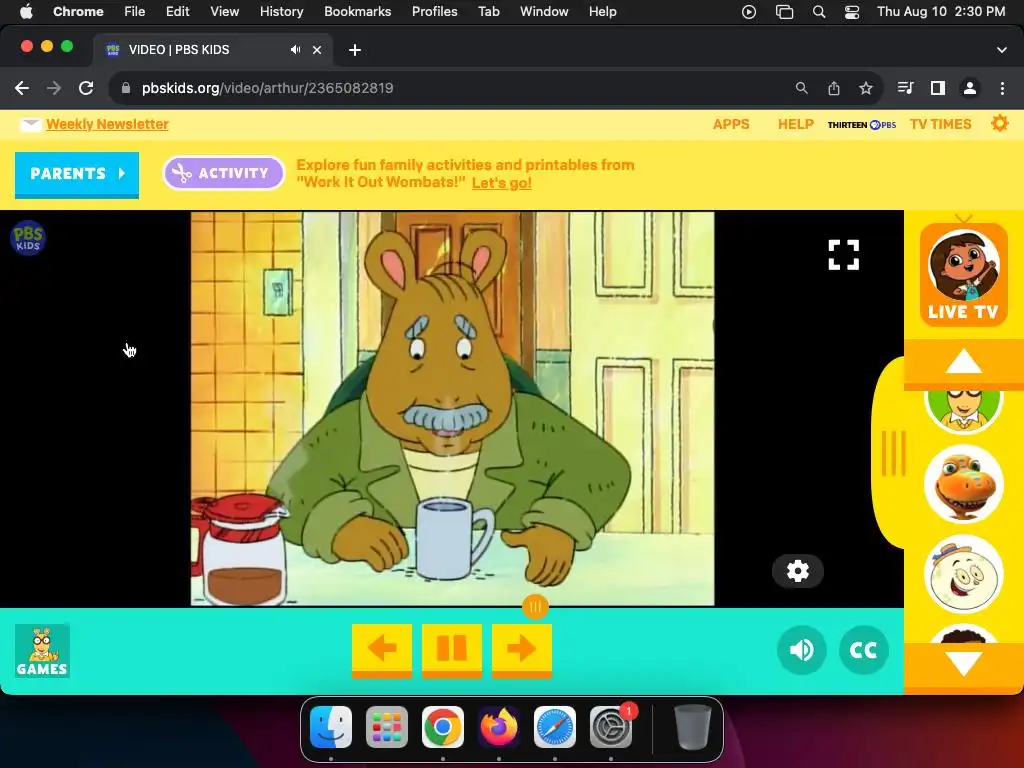This screenshot has width=1024, height=768.
Task: Open the Edit menu
Action: click(x=177, y=11)
